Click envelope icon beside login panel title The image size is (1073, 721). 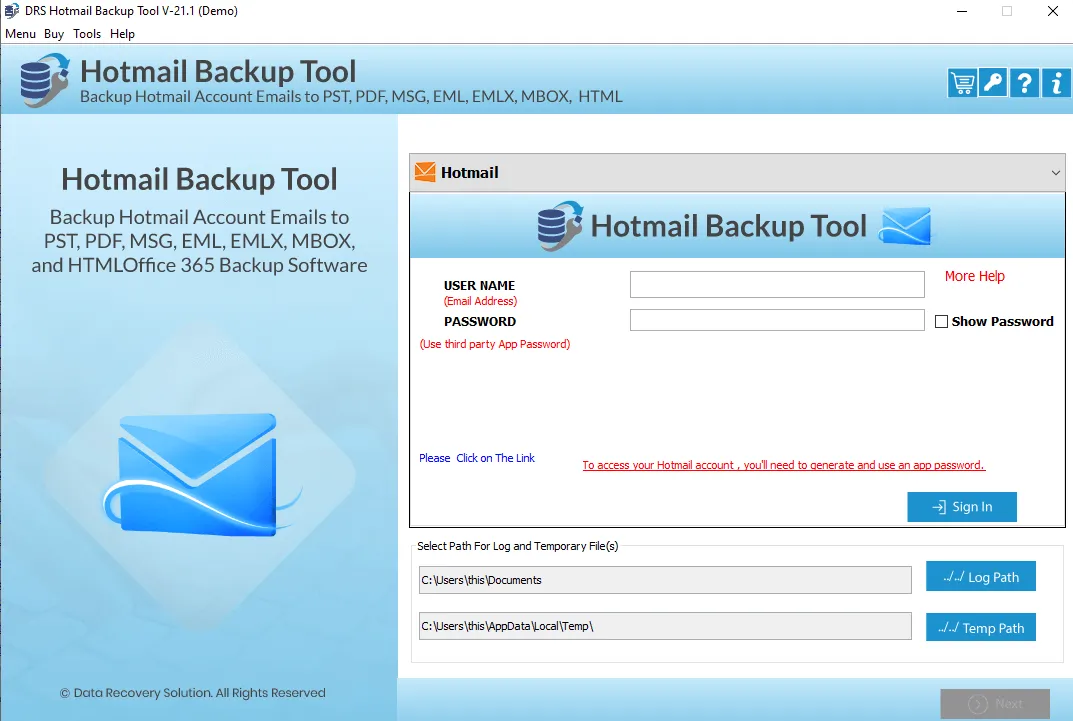click(905, 226)
